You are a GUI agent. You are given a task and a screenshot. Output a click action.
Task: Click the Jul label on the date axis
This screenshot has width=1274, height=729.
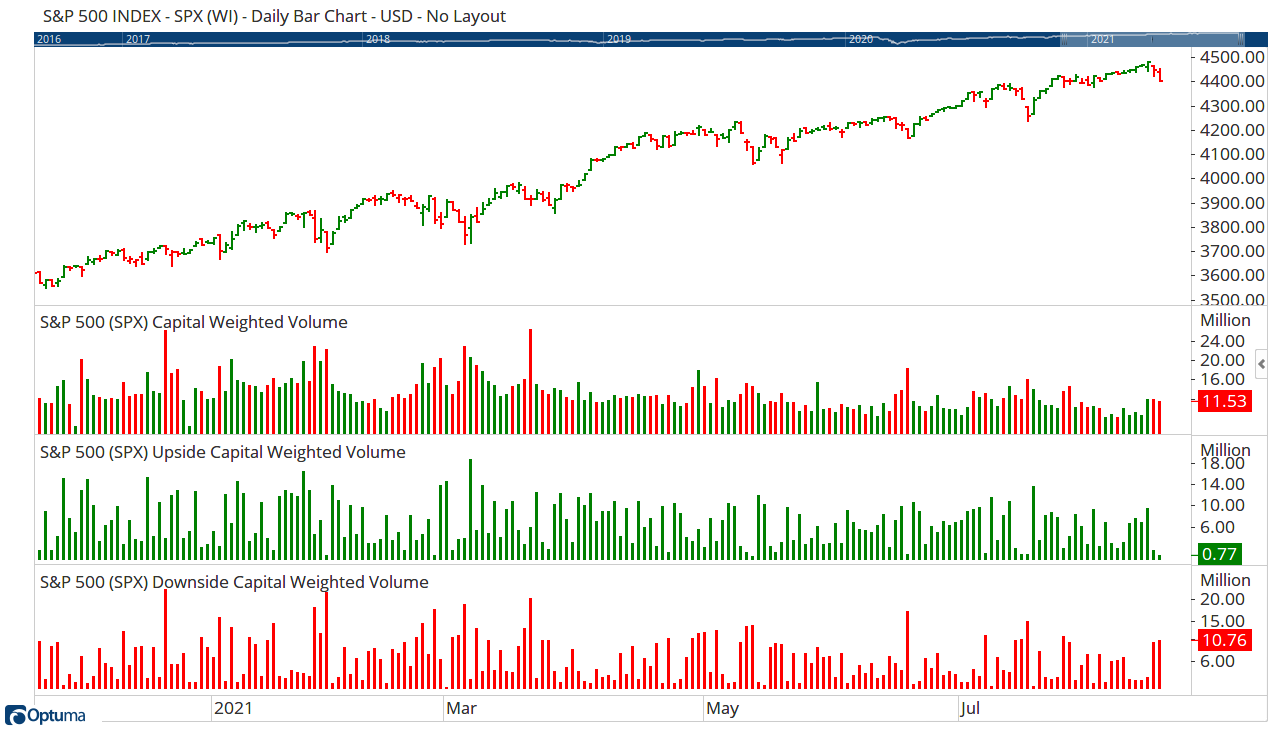969,708
